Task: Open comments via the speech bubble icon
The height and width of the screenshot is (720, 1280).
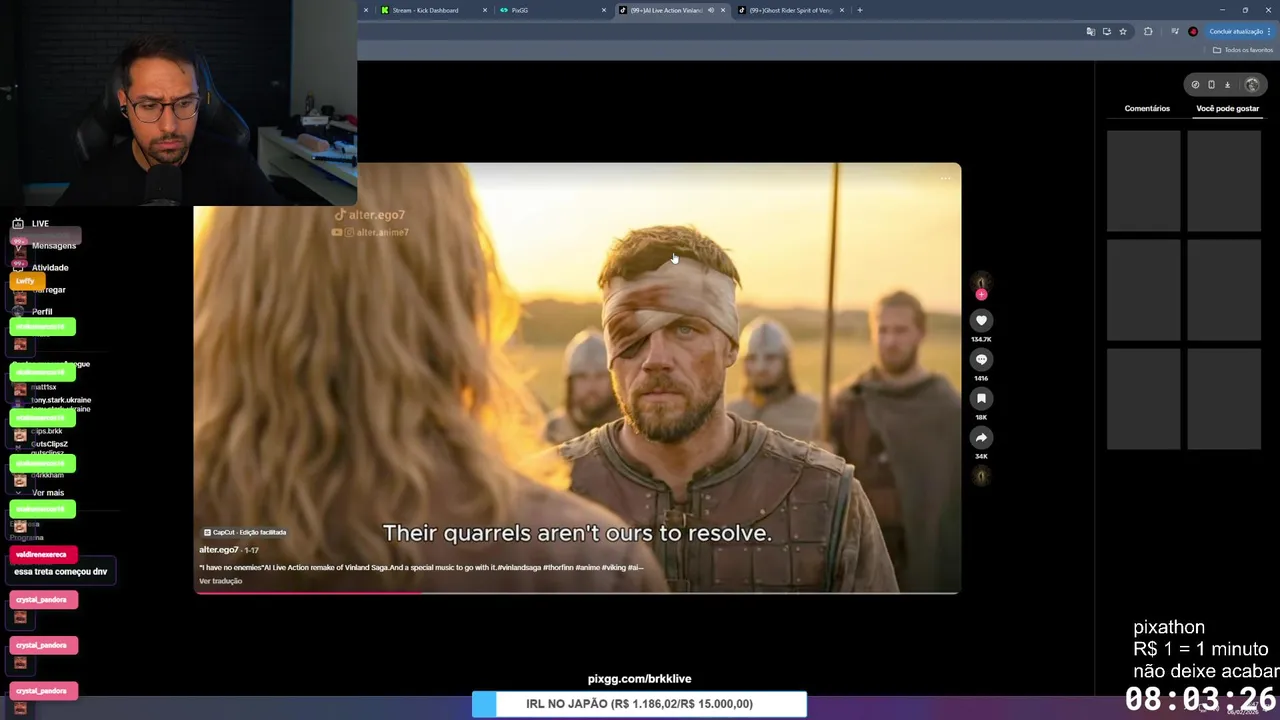Action: point(981,359)
